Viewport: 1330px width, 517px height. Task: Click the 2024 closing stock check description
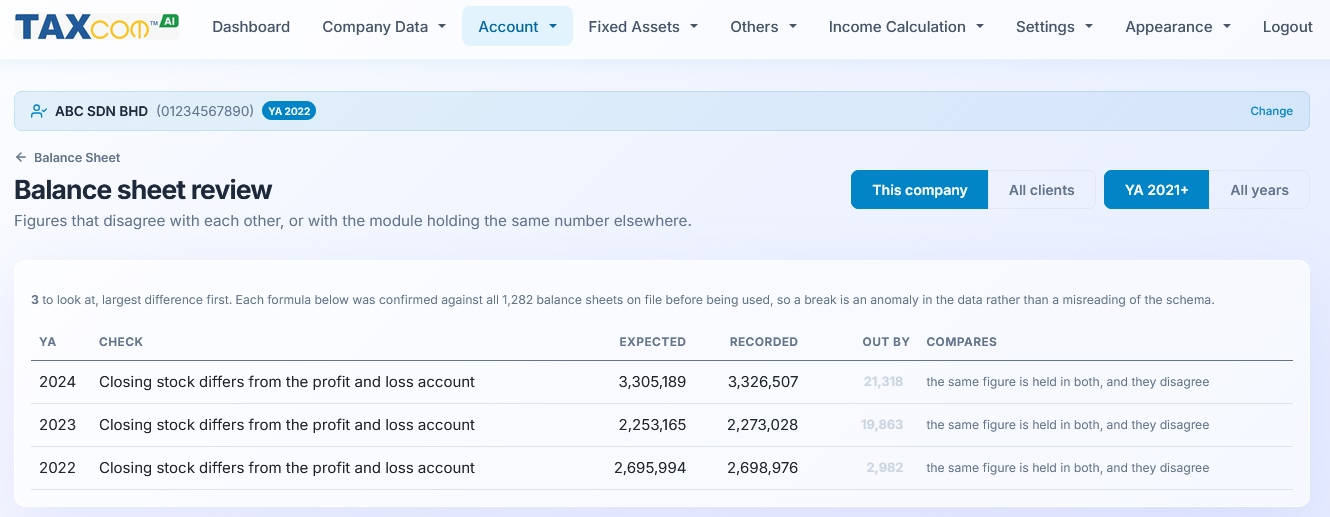(287, 382)
